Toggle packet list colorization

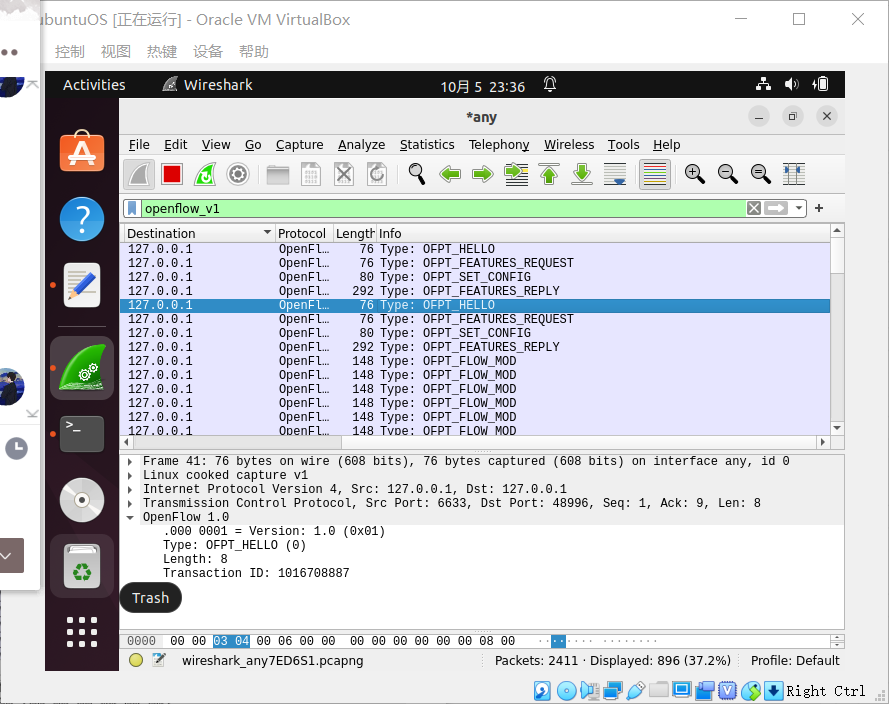(x=654, y=174)
